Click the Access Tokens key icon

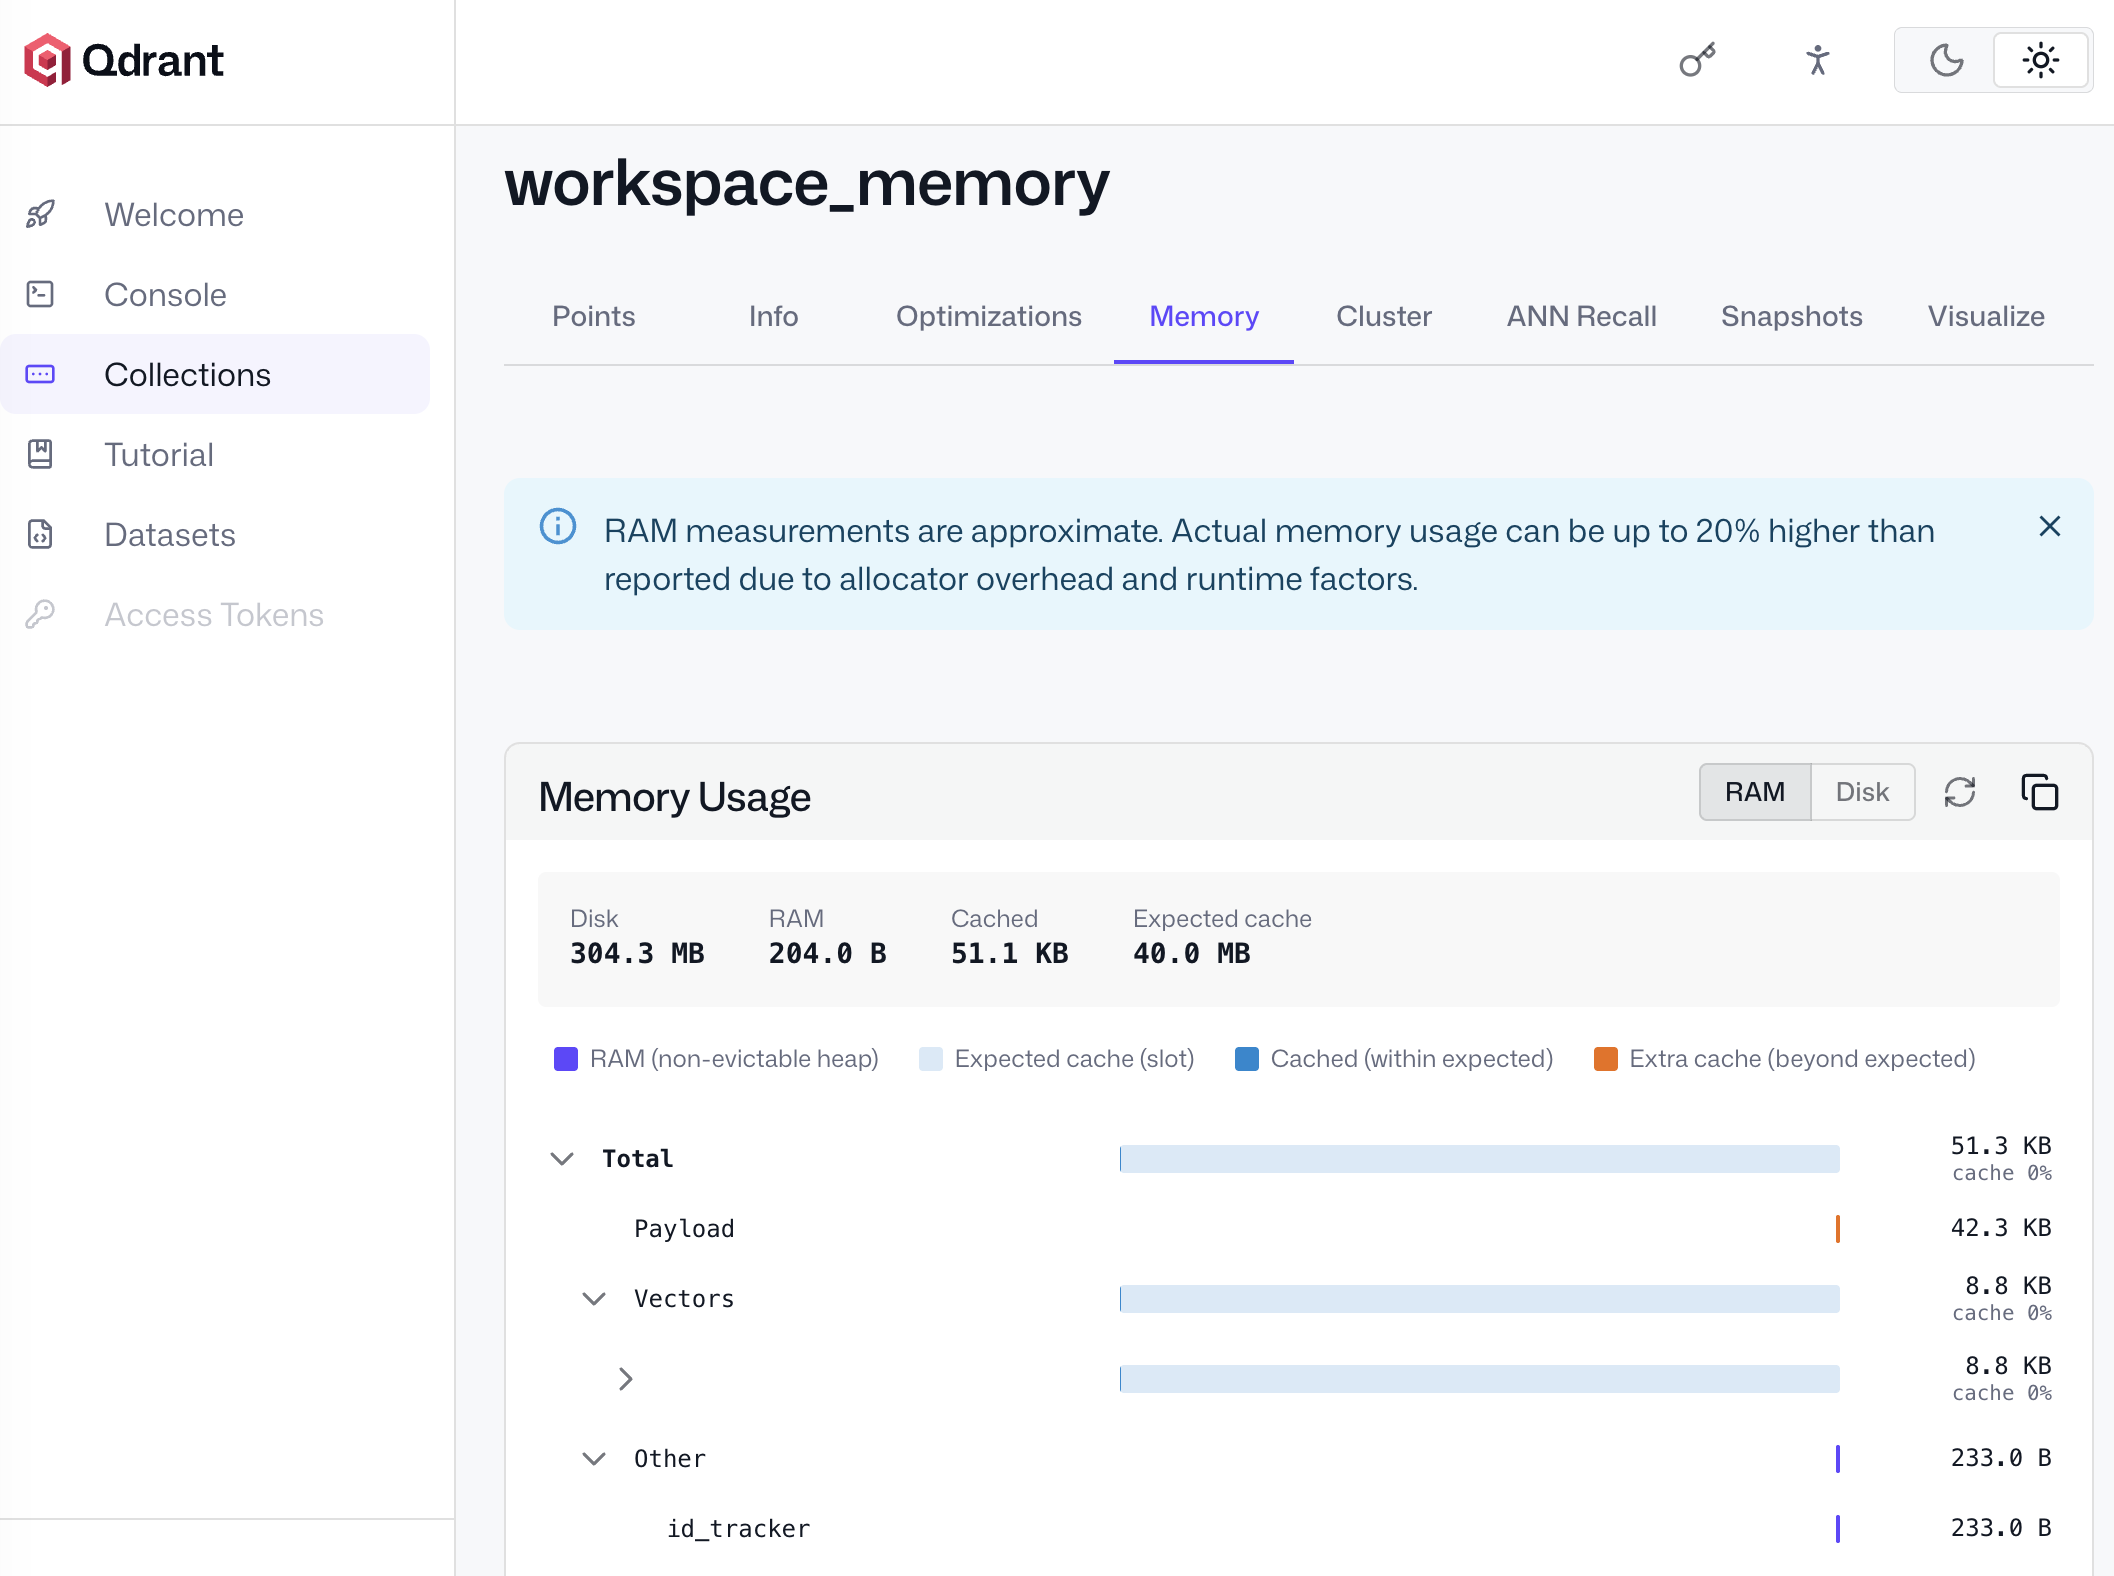(x=40, y=614)
